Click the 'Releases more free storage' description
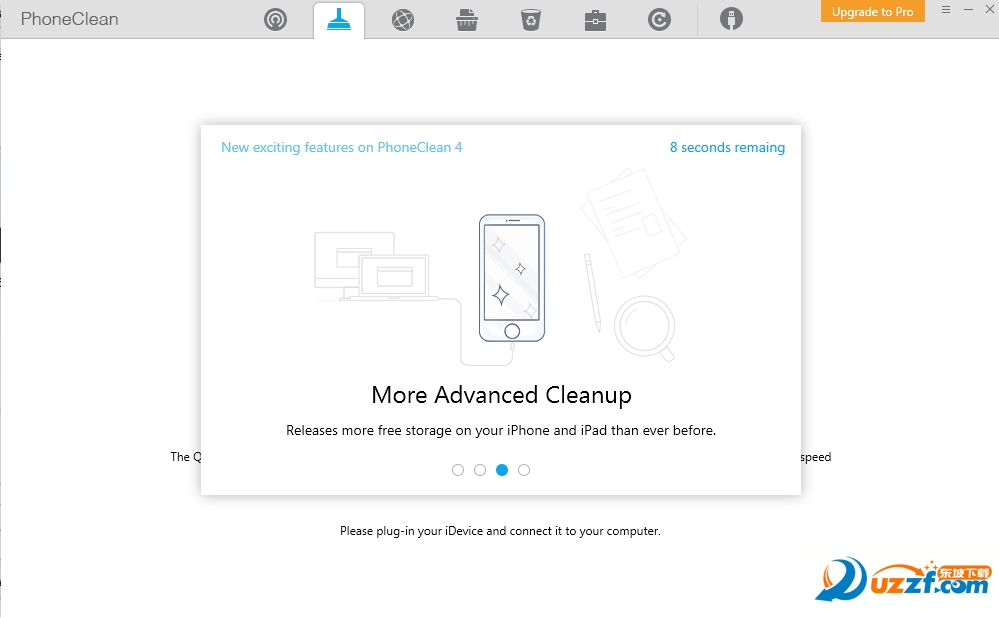The width and height of the screenshot is (999, 618). click(501, 431)
